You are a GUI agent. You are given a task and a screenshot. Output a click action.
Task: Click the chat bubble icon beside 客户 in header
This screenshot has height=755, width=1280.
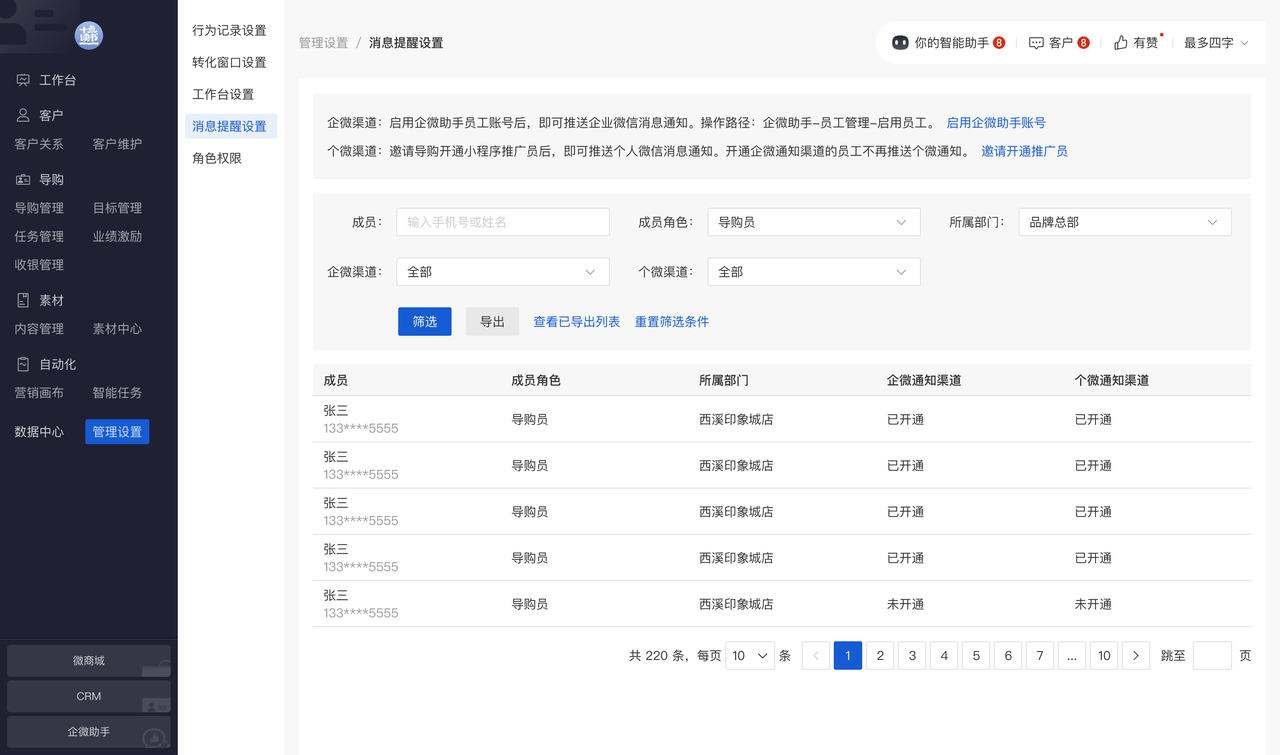(1036, 43)
